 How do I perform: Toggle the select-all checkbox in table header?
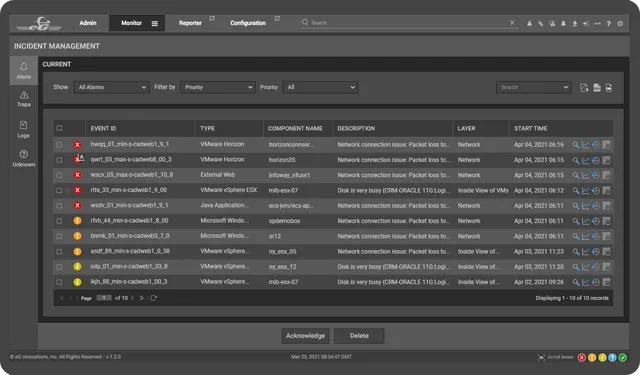59,128
